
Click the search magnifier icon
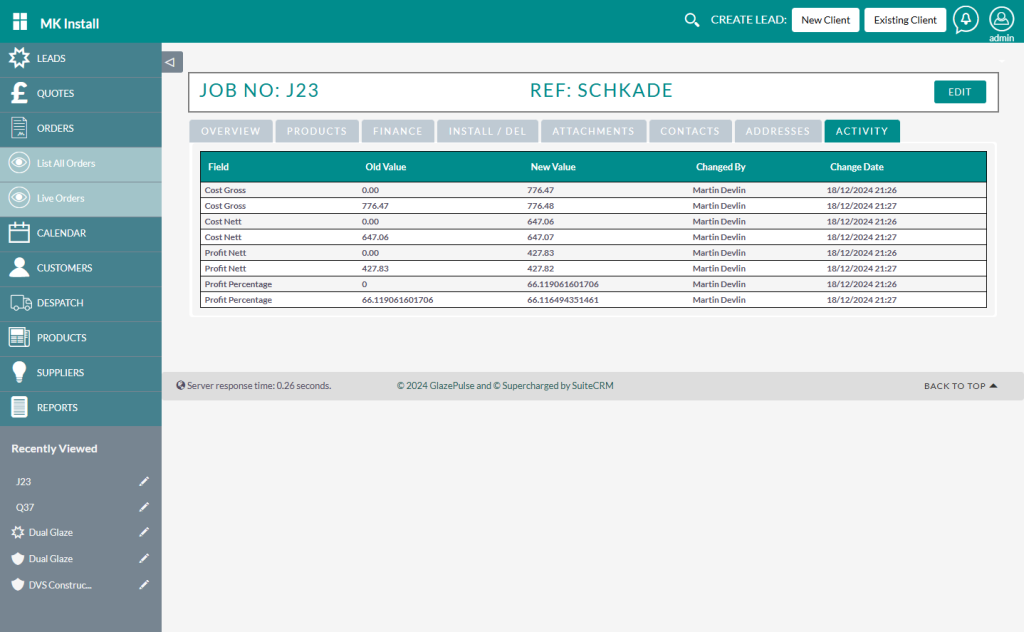coord(691,20)
